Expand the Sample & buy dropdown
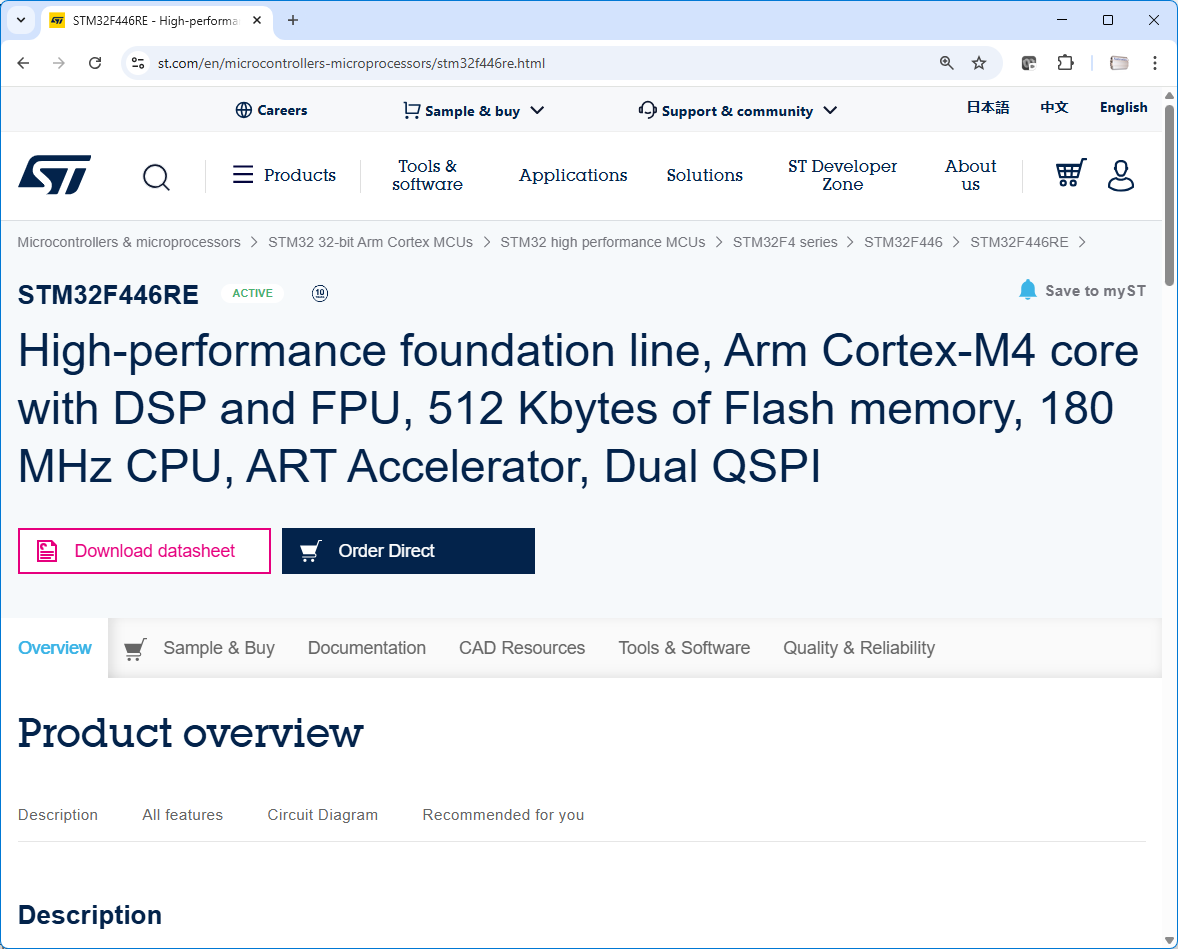The image size is (1178, 949). (538, 111)
